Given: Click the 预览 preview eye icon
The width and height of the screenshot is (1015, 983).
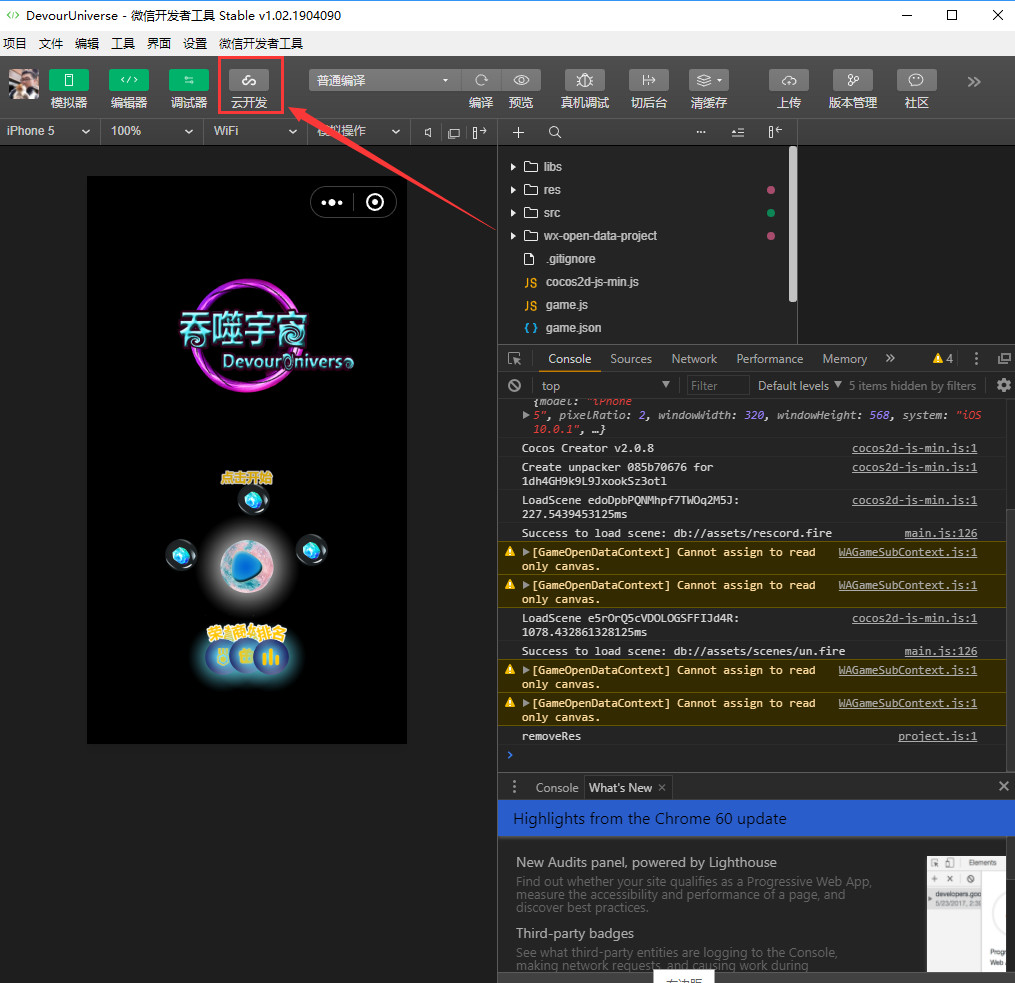Looking at the screenshot, I should click(521, 80).
